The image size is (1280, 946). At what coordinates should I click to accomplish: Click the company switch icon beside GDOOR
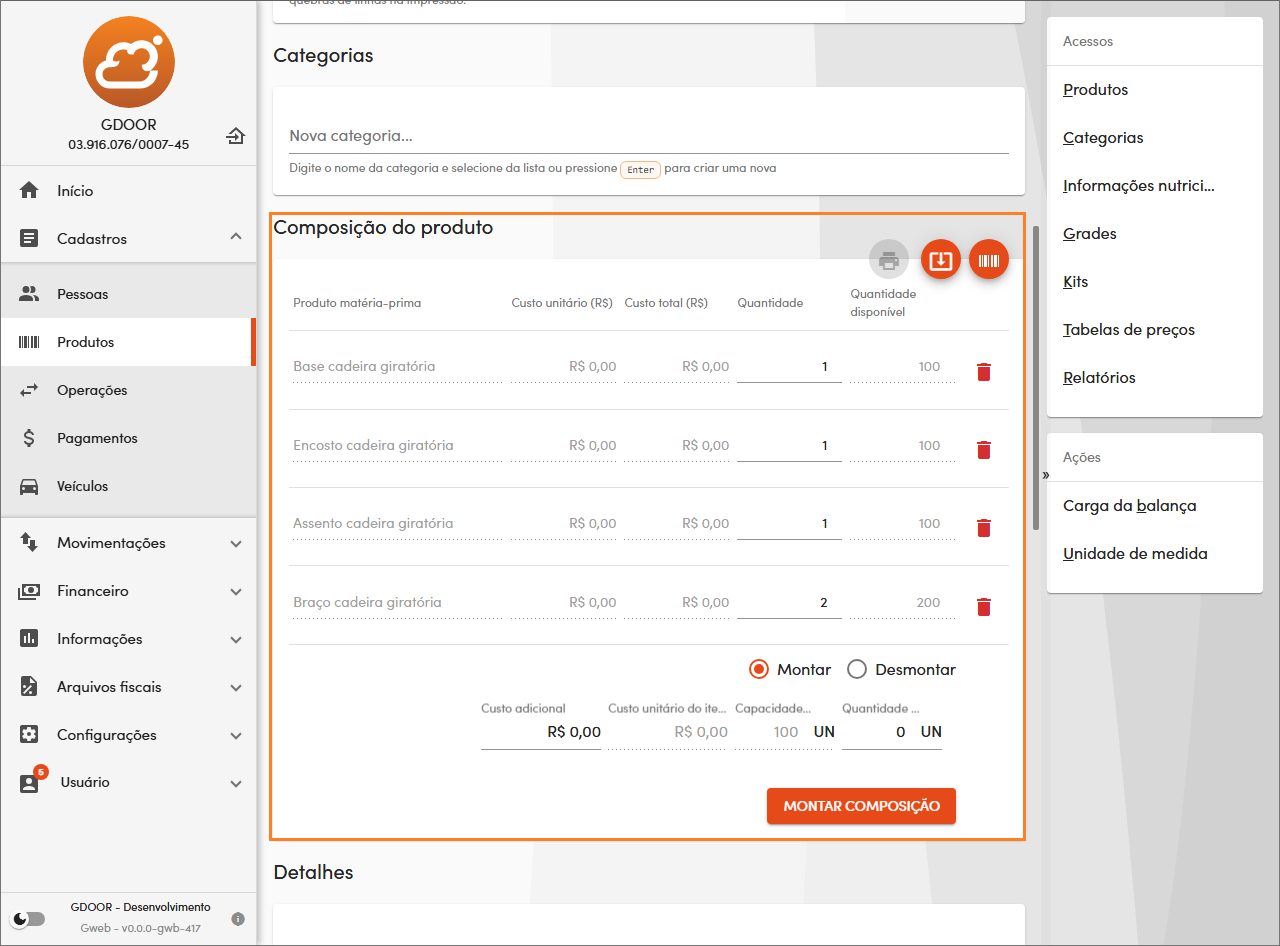(235, 136)
